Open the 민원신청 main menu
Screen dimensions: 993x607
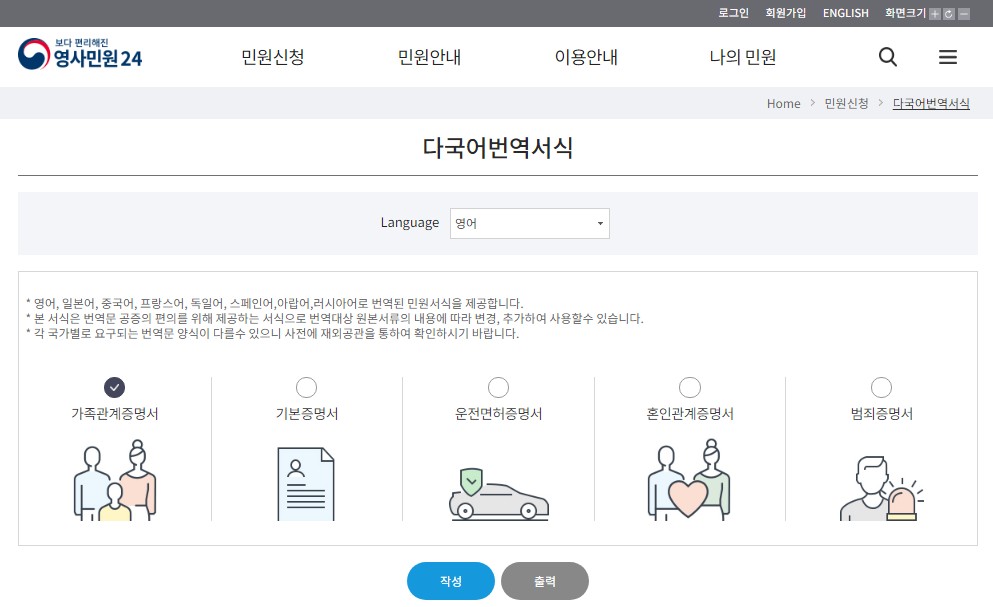273,57
